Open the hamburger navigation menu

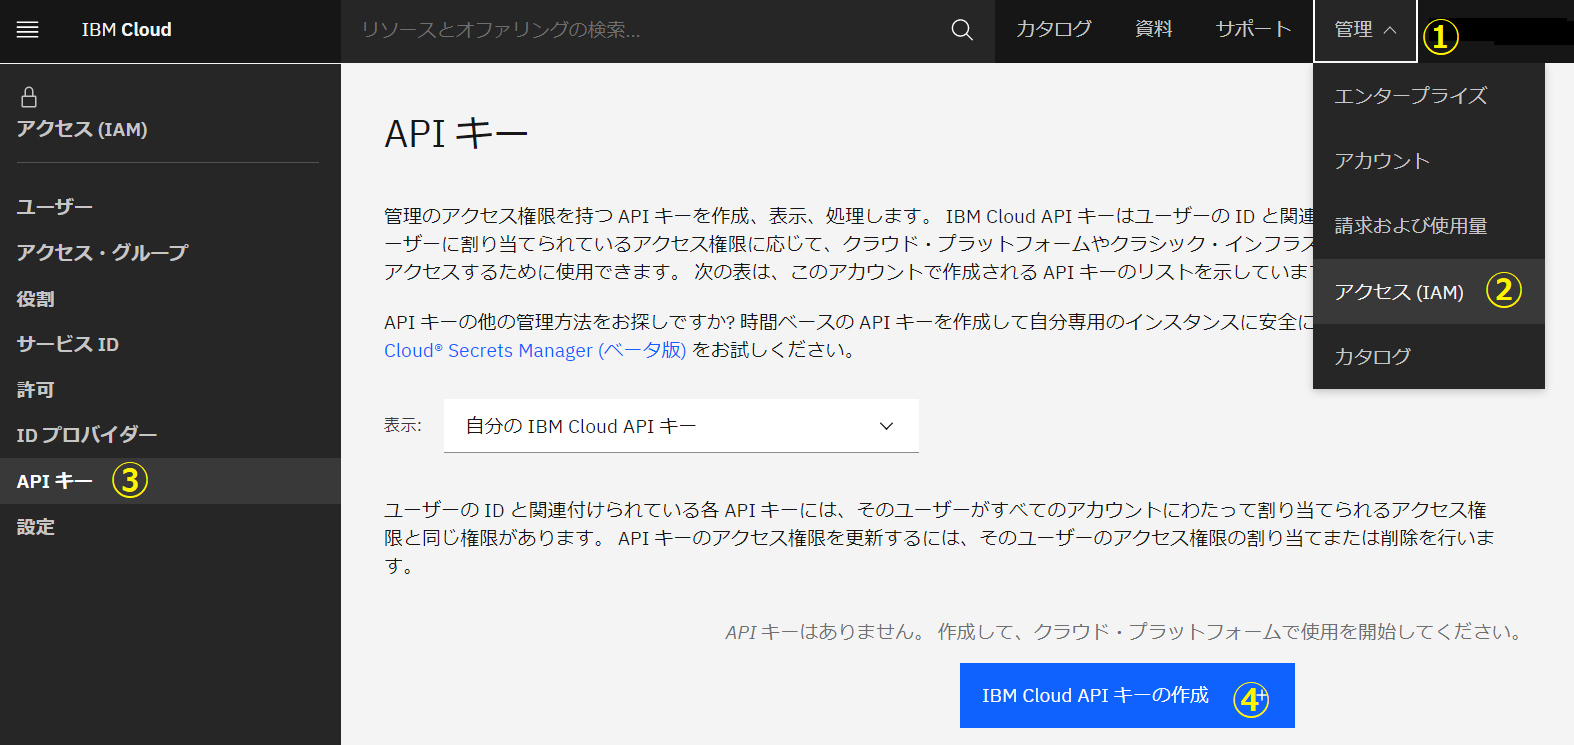[x=28, y=30]
